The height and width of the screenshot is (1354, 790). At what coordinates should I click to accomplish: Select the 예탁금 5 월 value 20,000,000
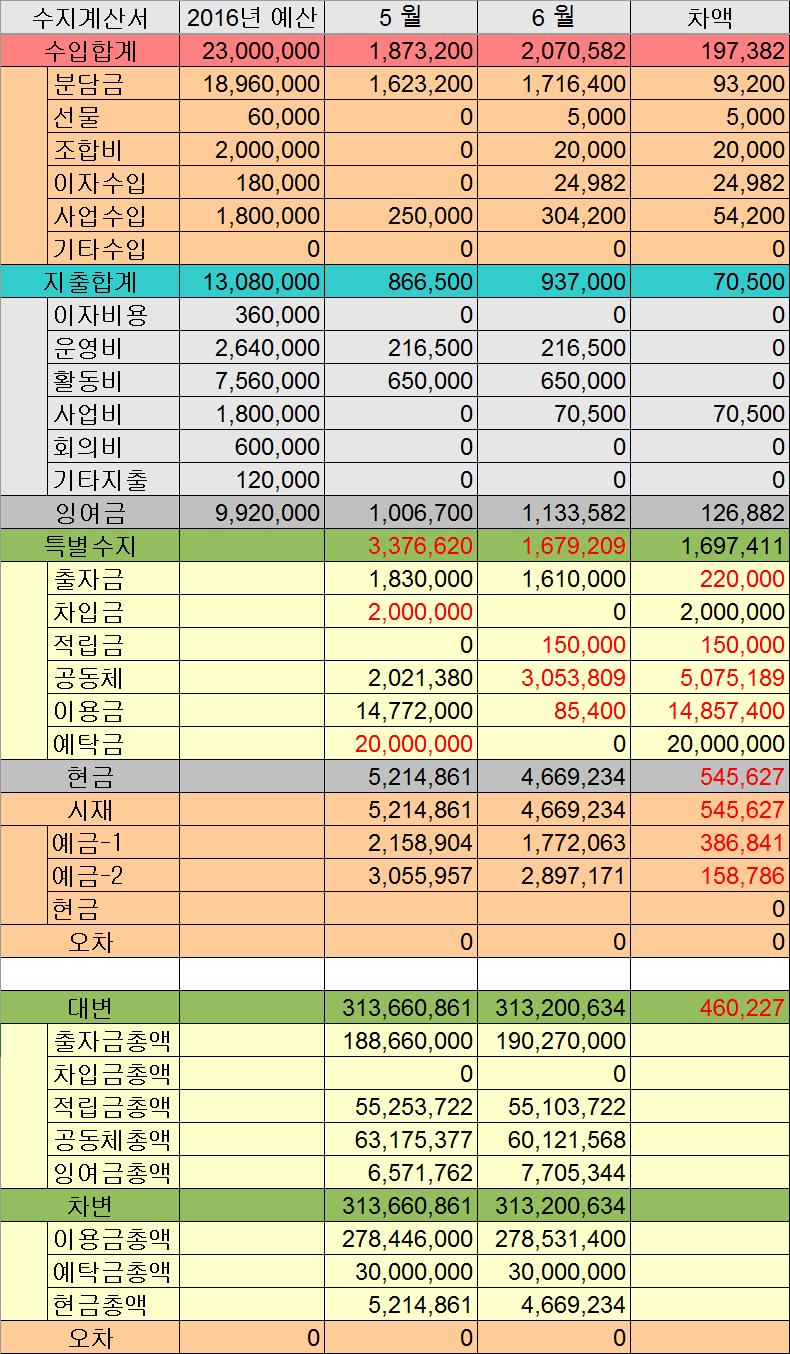pyautogui.click(x=401, y=744)
